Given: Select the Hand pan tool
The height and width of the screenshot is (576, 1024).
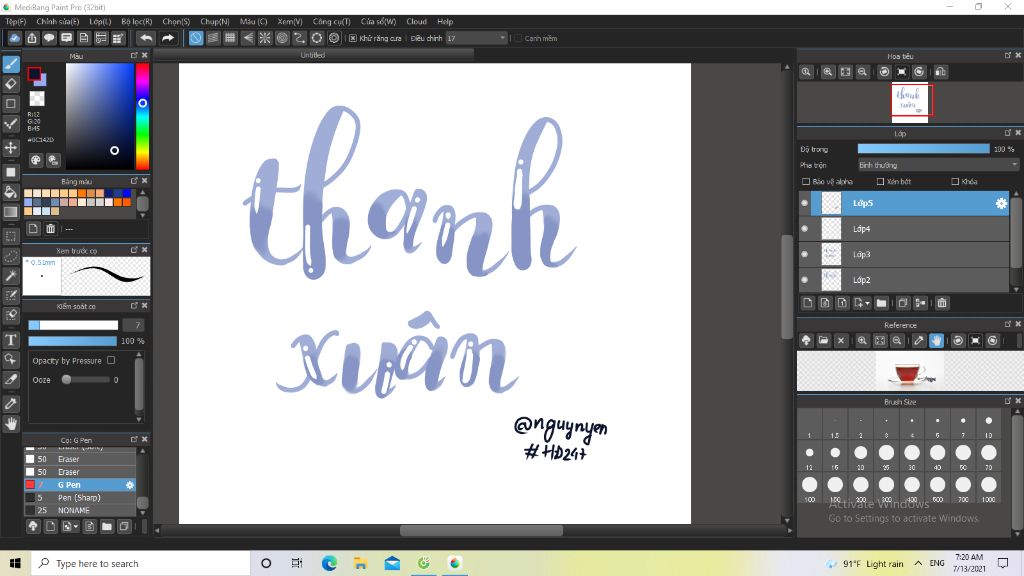Looking at the screenshot, I should tap(11, 424).
